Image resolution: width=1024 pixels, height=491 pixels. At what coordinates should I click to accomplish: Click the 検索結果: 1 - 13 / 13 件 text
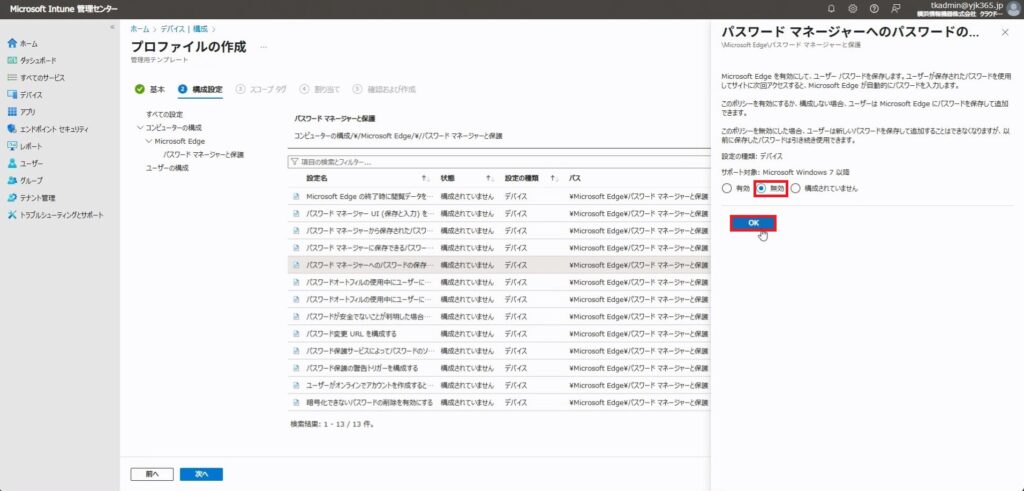[x=332, y=423]
